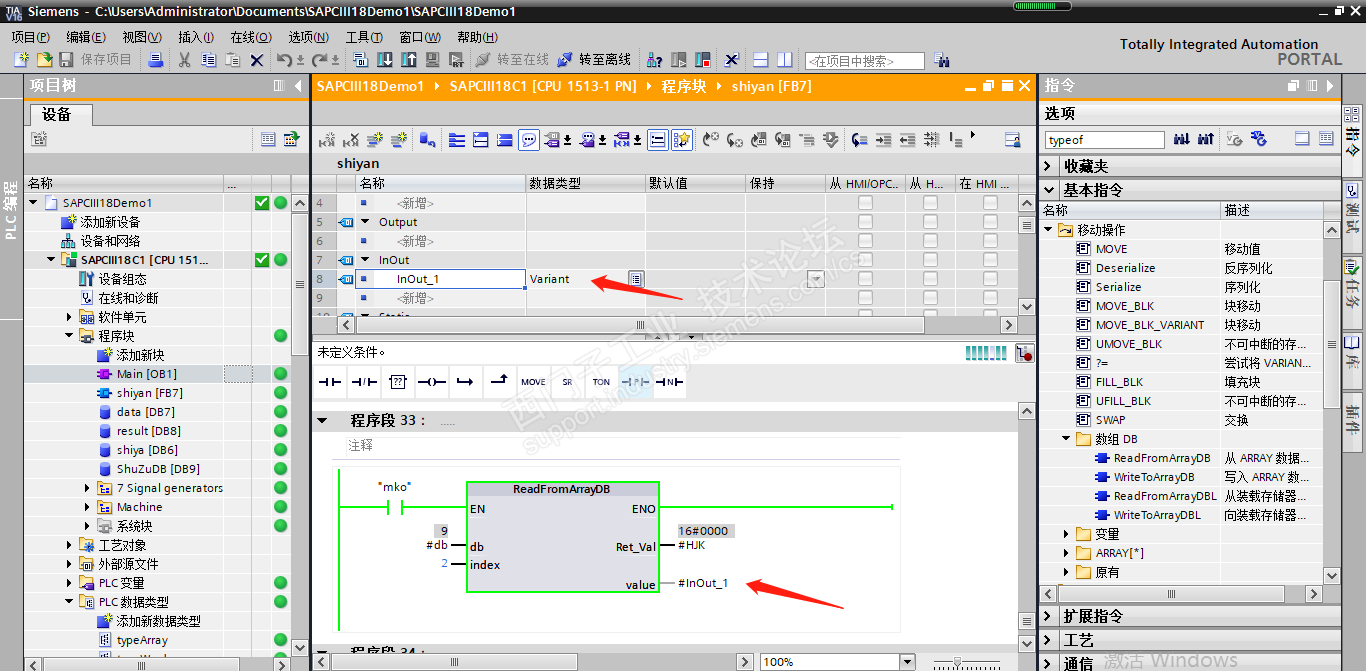The width and height of the screenshot is (1366, 671).
Task: Insert an empty box instruction
Action: (x=398, y=382)
